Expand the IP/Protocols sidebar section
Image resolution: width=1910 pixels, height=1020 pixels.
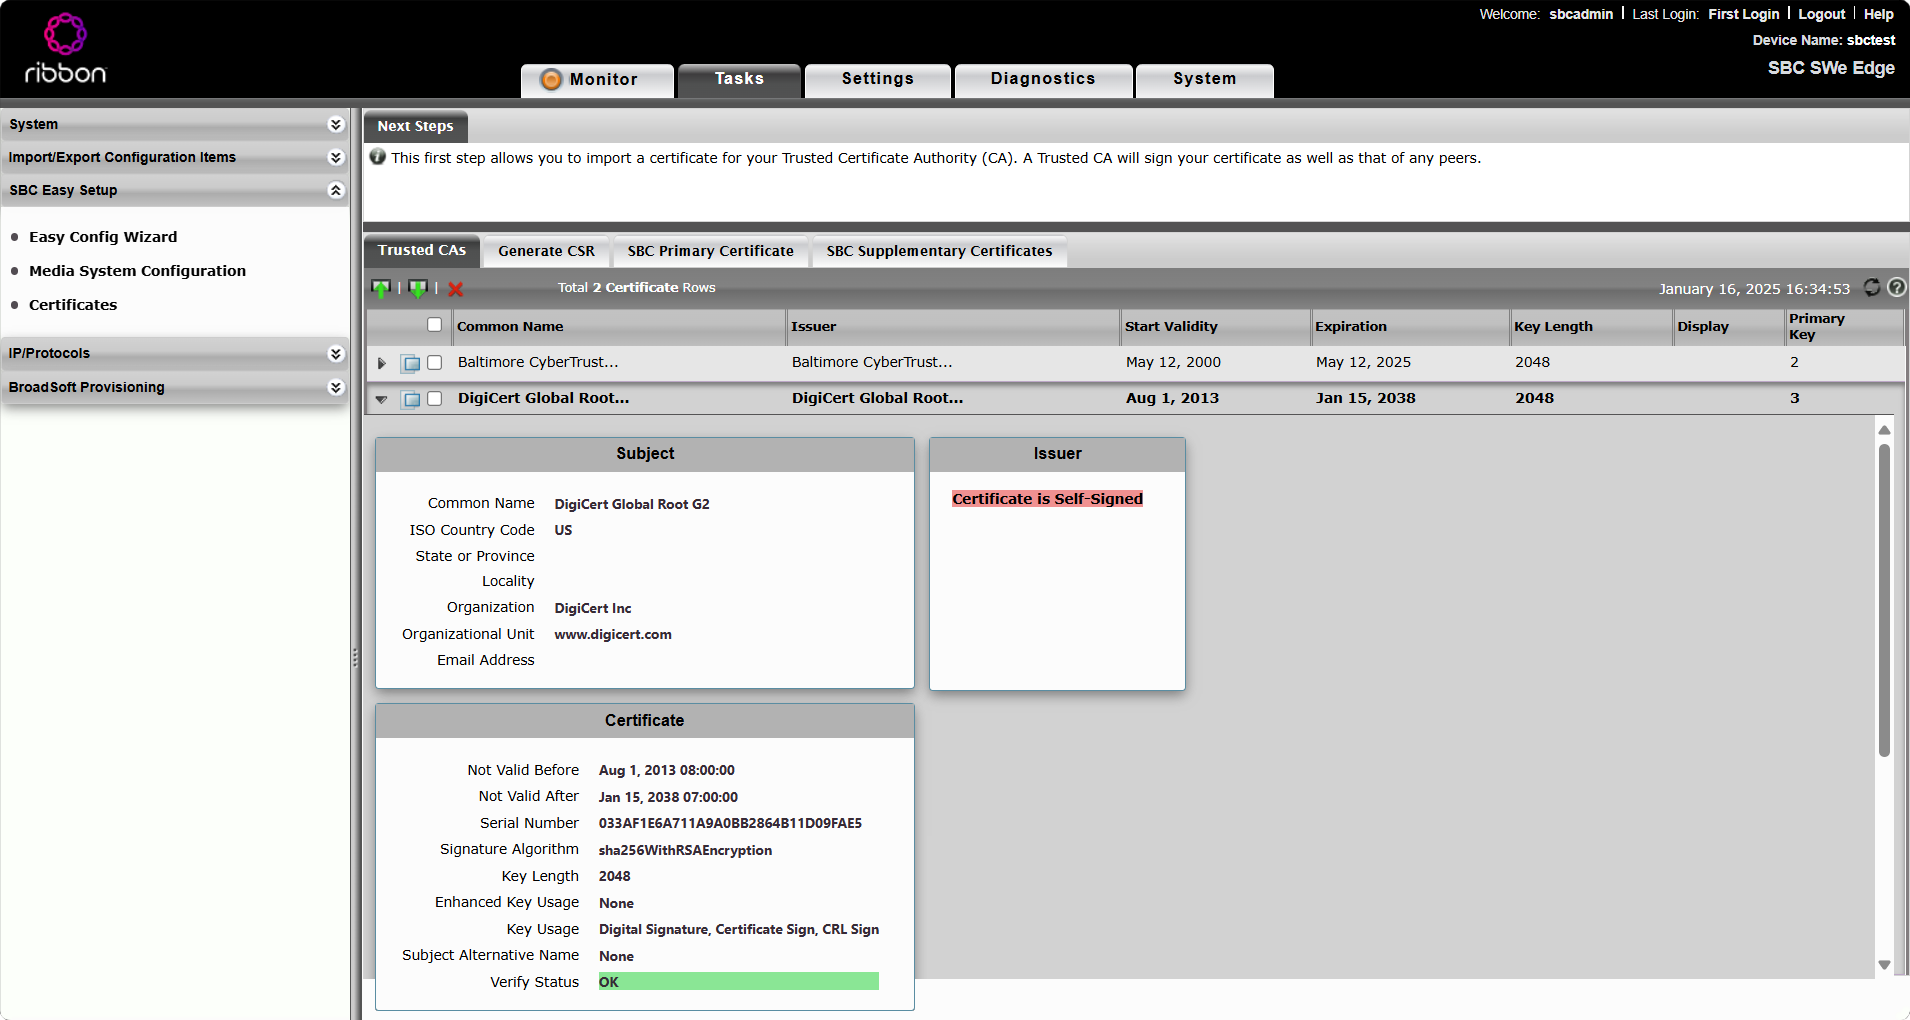click(336, 354)
